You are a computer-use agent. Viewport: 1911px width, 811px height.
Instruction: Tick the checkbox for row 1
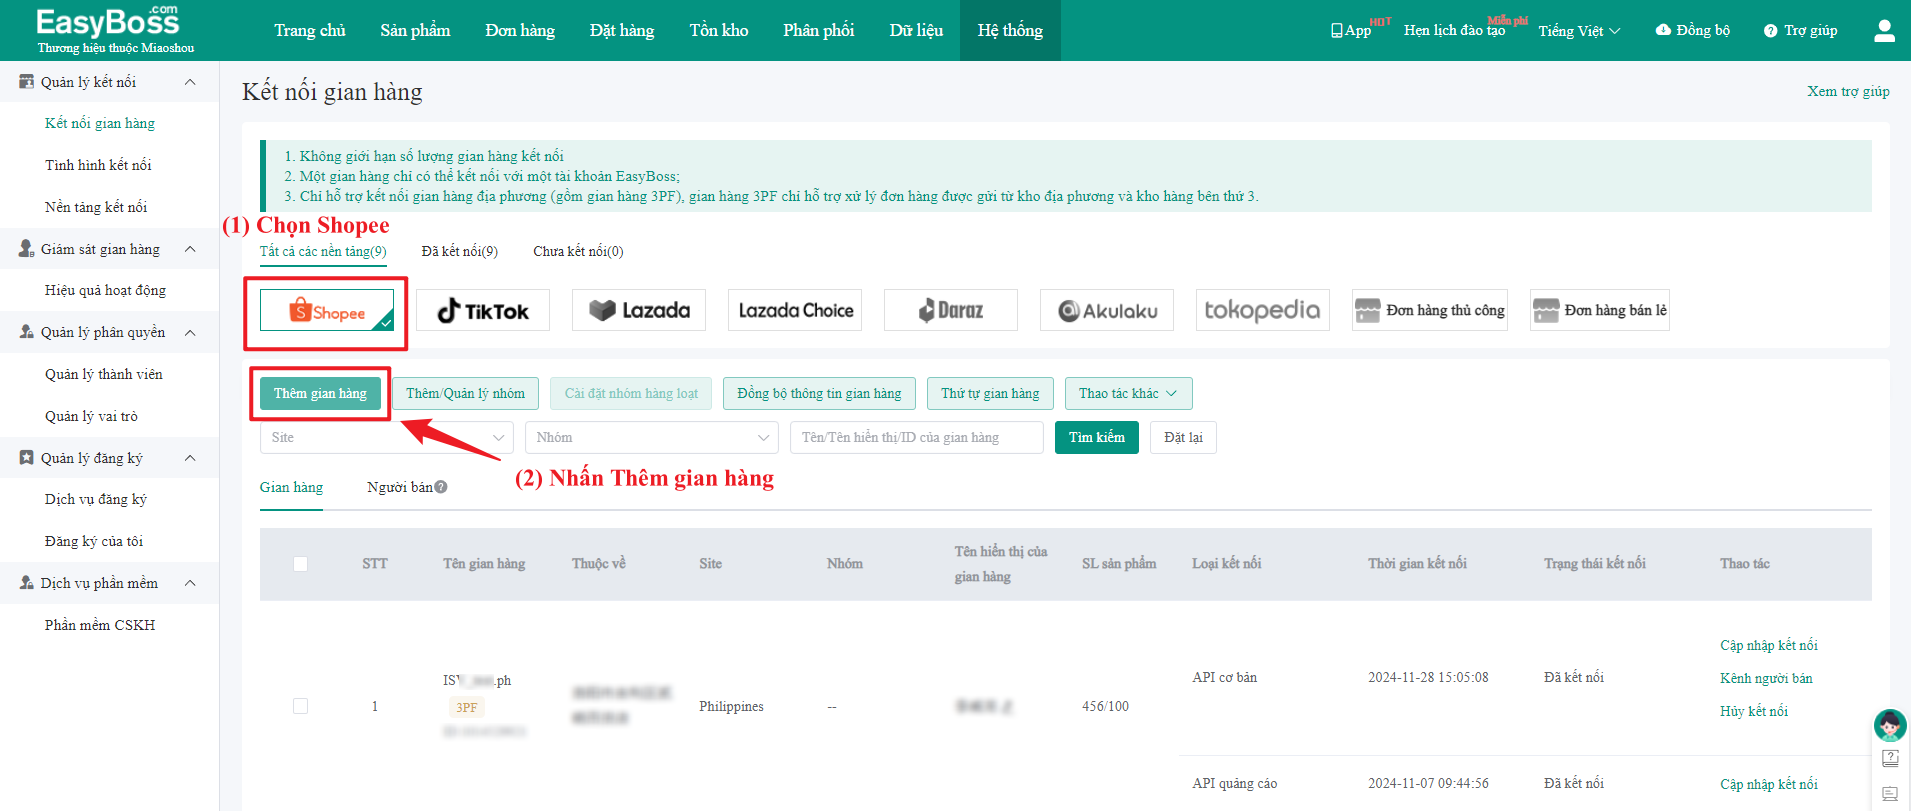(x=300, y=706)
